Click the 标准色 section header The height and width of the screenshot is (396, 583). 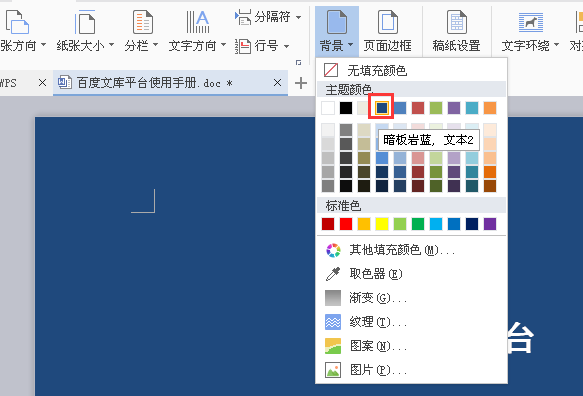point(411,205)
